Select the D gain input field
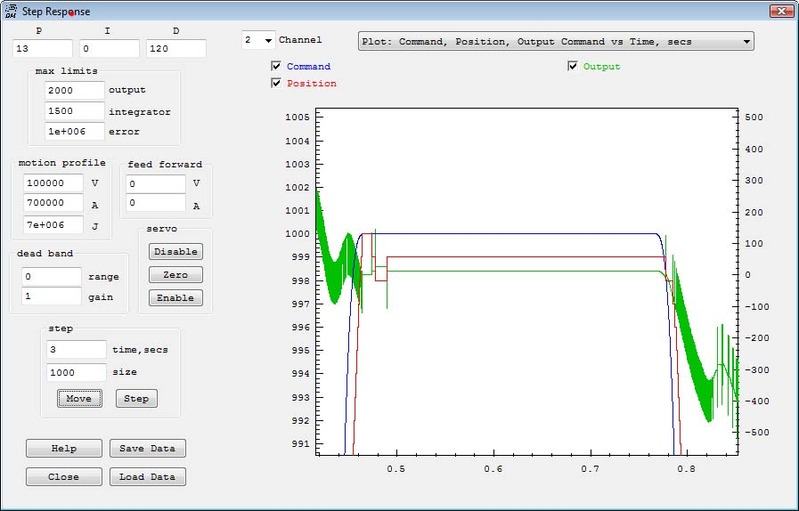799x511 pixels. (x=176, y=49)
